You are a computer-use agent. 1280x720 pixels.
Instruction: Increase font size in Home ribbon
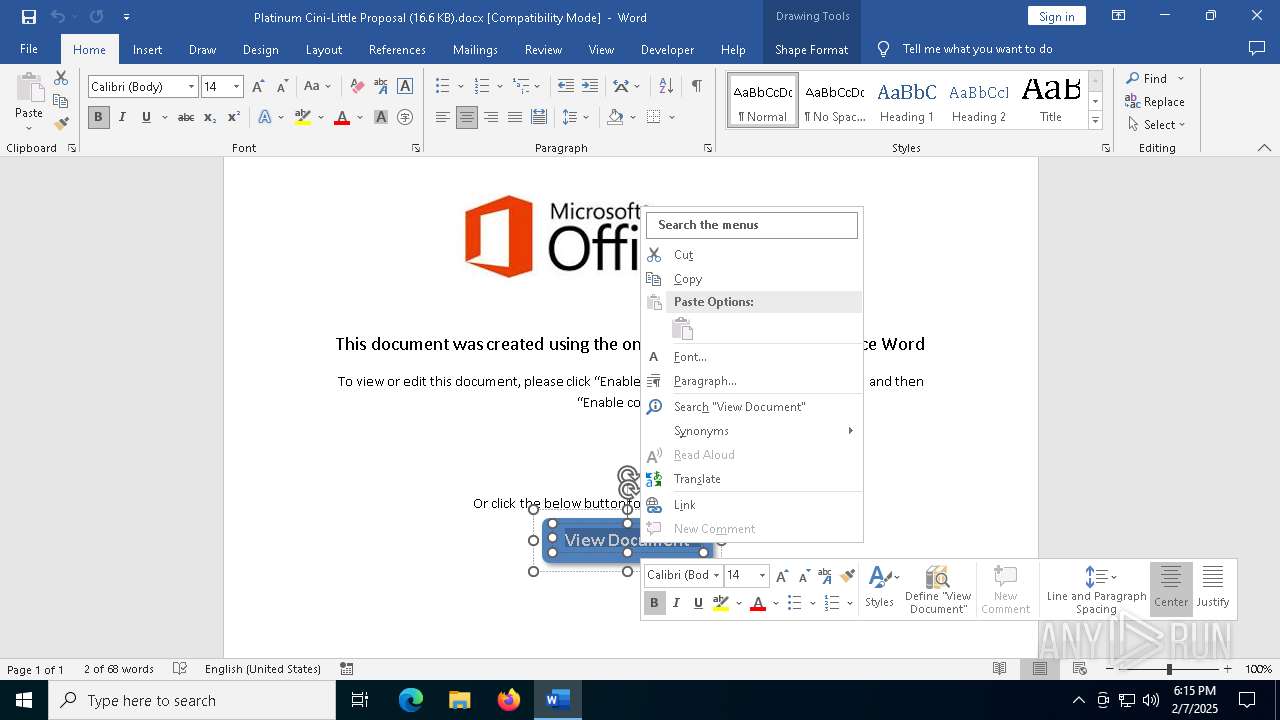point(258,87)
